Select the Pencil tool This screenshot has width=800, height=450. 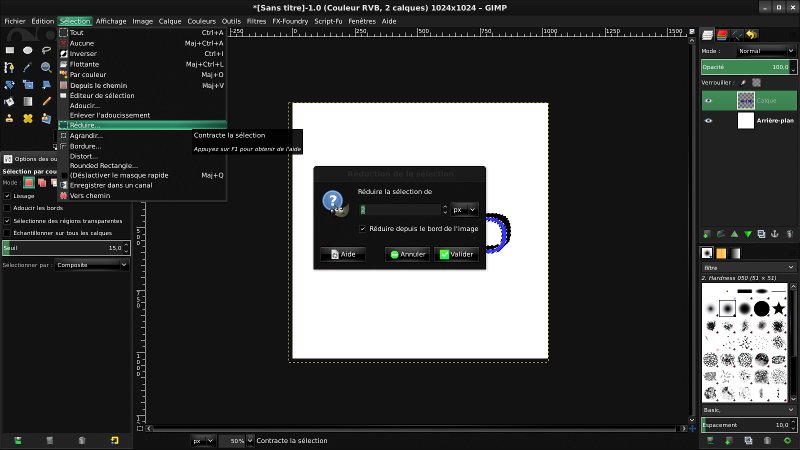46,102
